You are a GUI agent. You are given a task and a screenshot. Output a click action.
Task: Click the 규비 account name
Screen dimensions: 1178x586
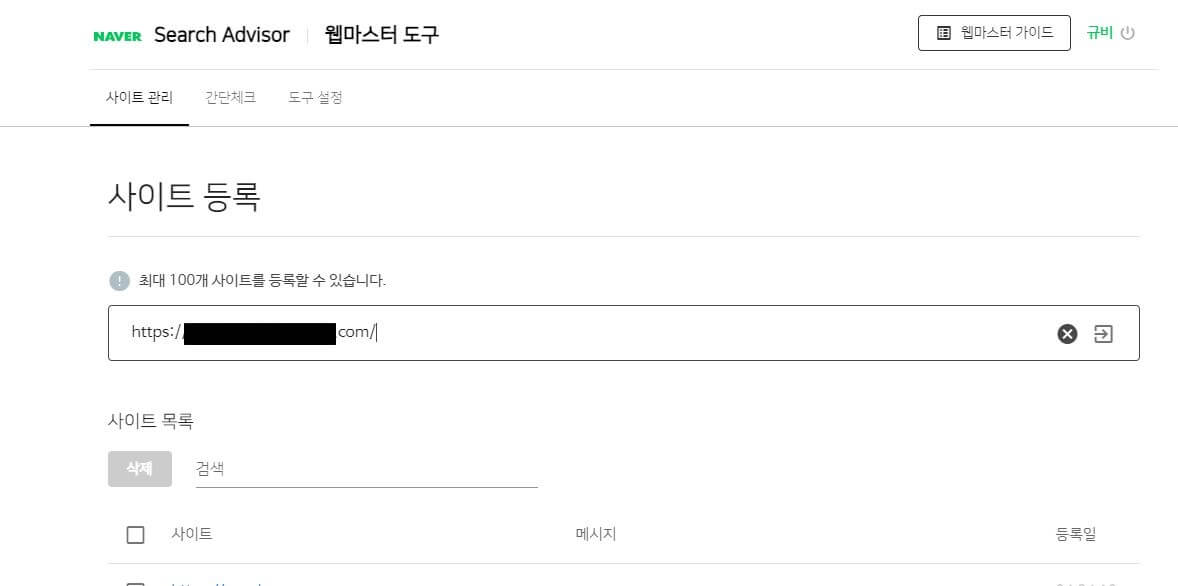[x=1098, y=32]
